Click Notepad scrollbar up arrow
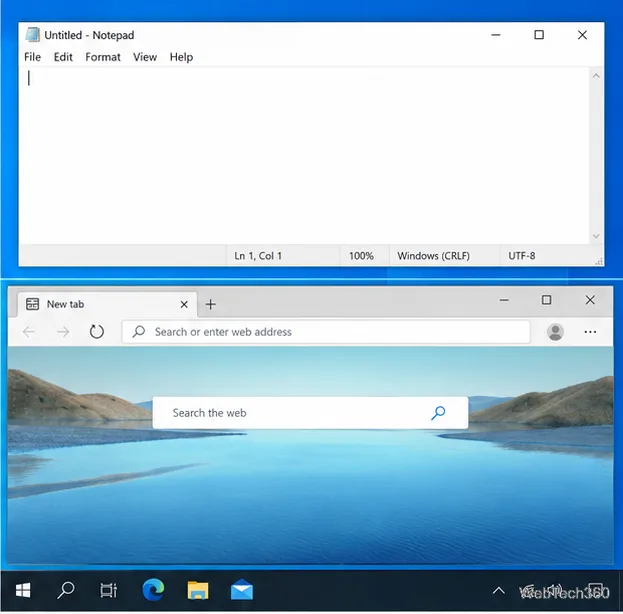 pyautogui.click(x=596, y=76)
